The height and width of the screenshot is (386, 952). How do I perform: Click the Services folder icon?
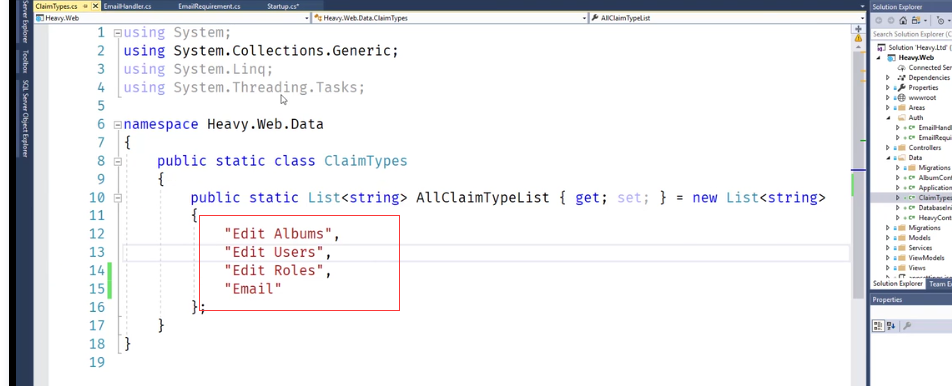[902, 248]
